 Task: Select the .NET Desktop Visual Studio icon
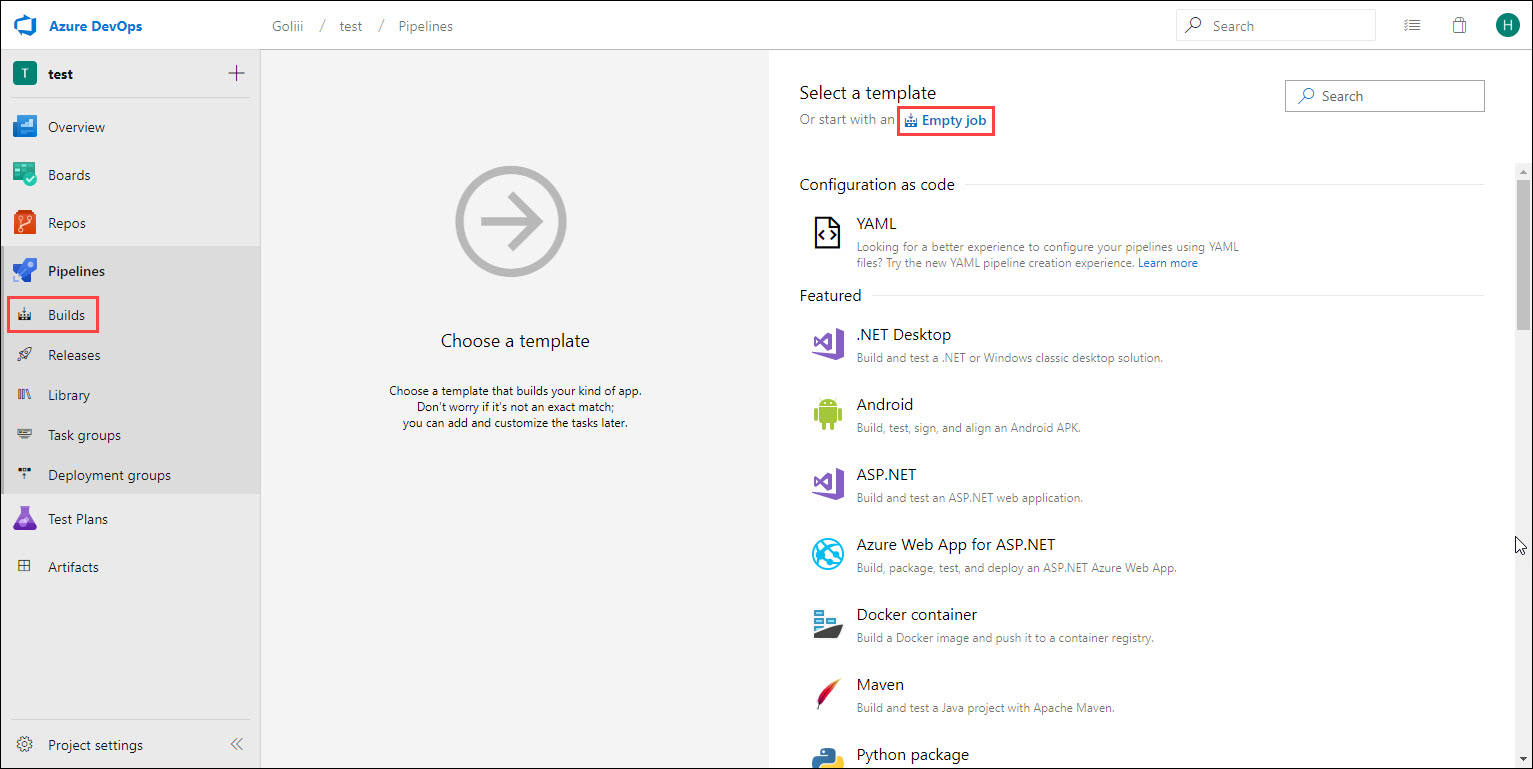(x=828, y=345)
